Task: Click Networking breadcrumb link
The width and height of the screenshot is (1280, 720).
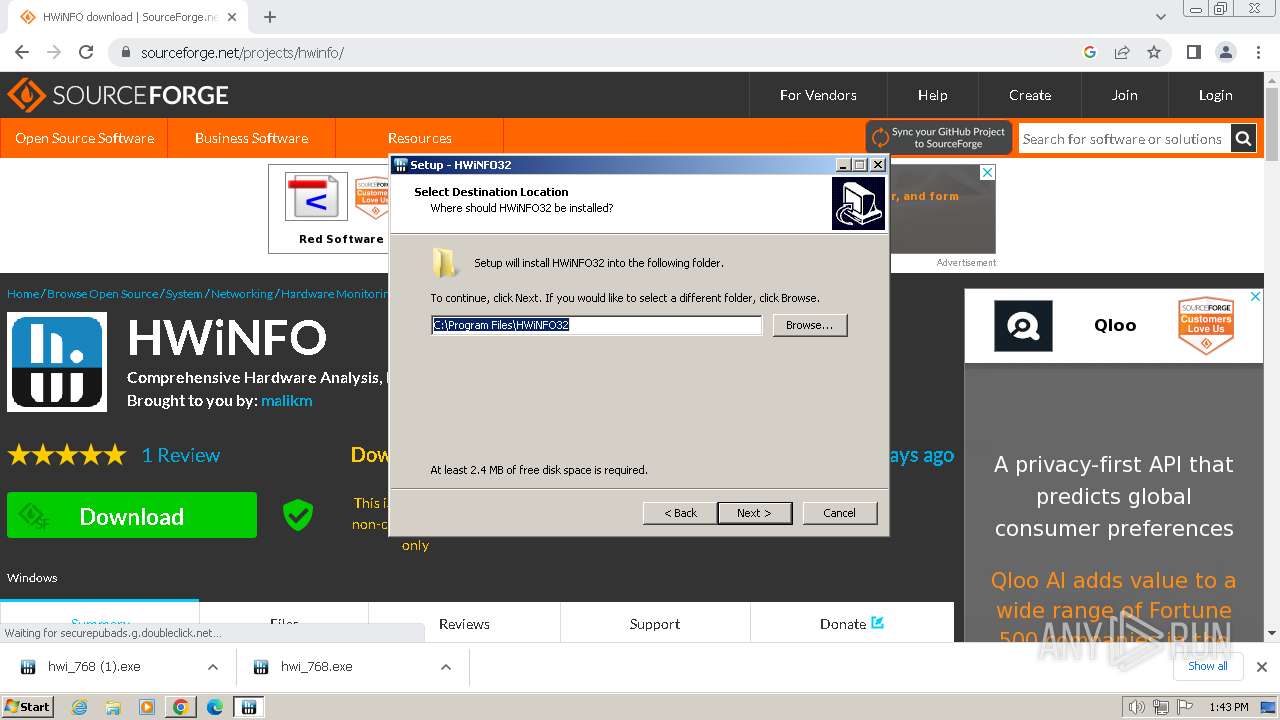Action: (242, 294)
